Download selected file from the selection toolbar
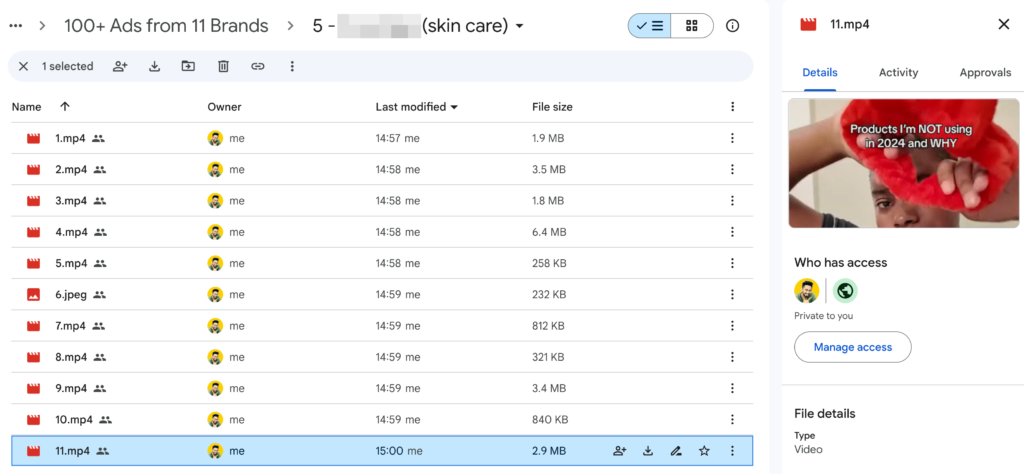 pos(155,66)
